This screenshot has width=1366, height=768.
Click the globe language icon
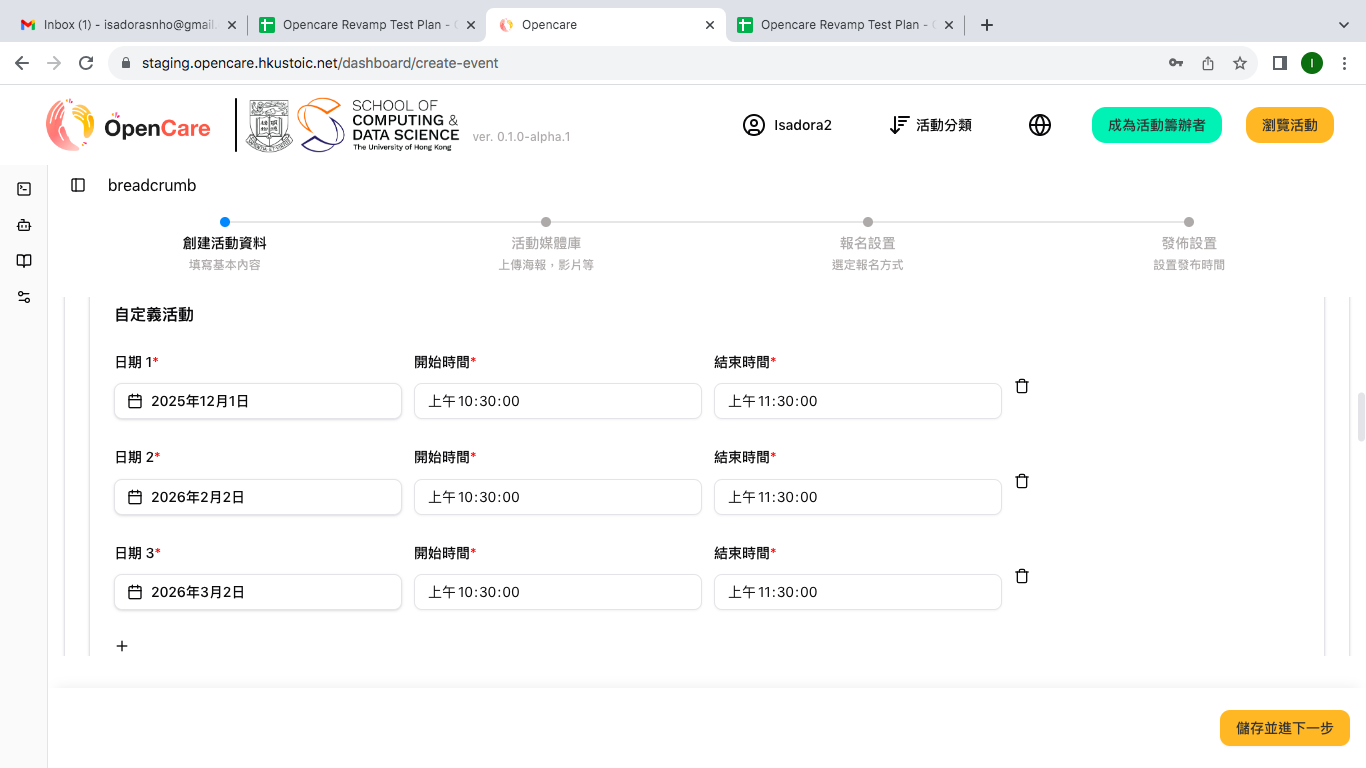pyautogui.click(x=1040, y=125)
